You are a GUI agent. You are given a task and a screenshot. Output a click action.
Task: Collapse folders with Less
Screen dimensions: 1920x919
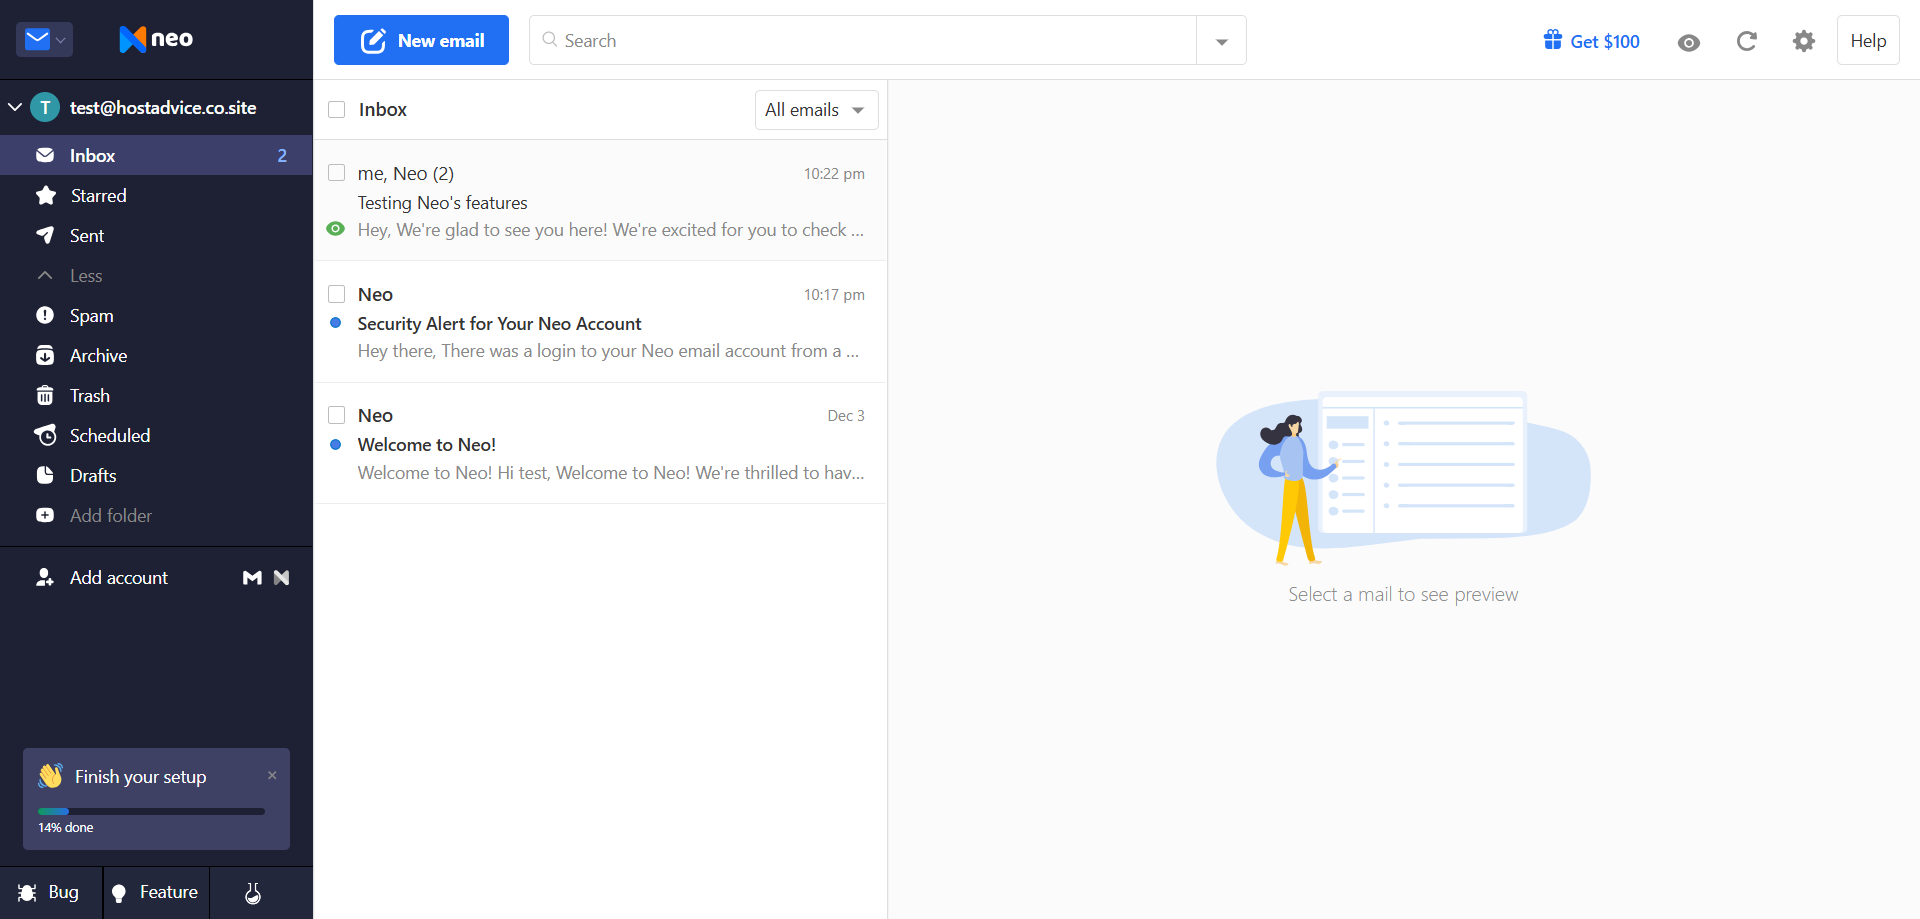coord(156,275)
